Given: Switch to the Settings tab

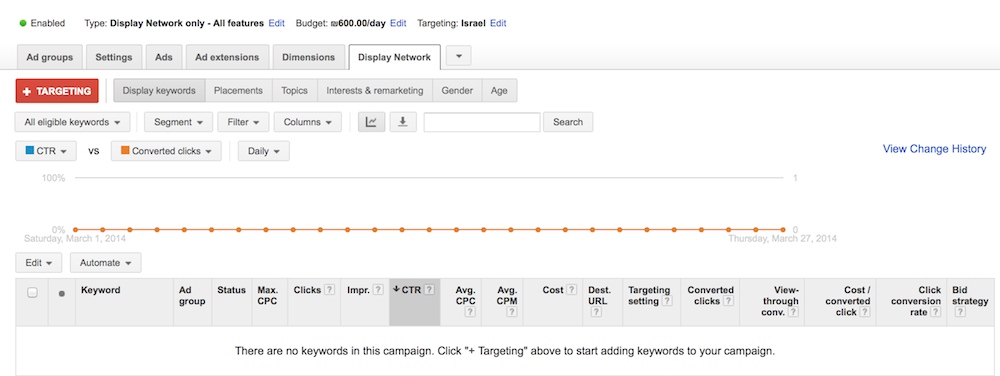Looking at the screenshot, I should [x=114, y=57].
